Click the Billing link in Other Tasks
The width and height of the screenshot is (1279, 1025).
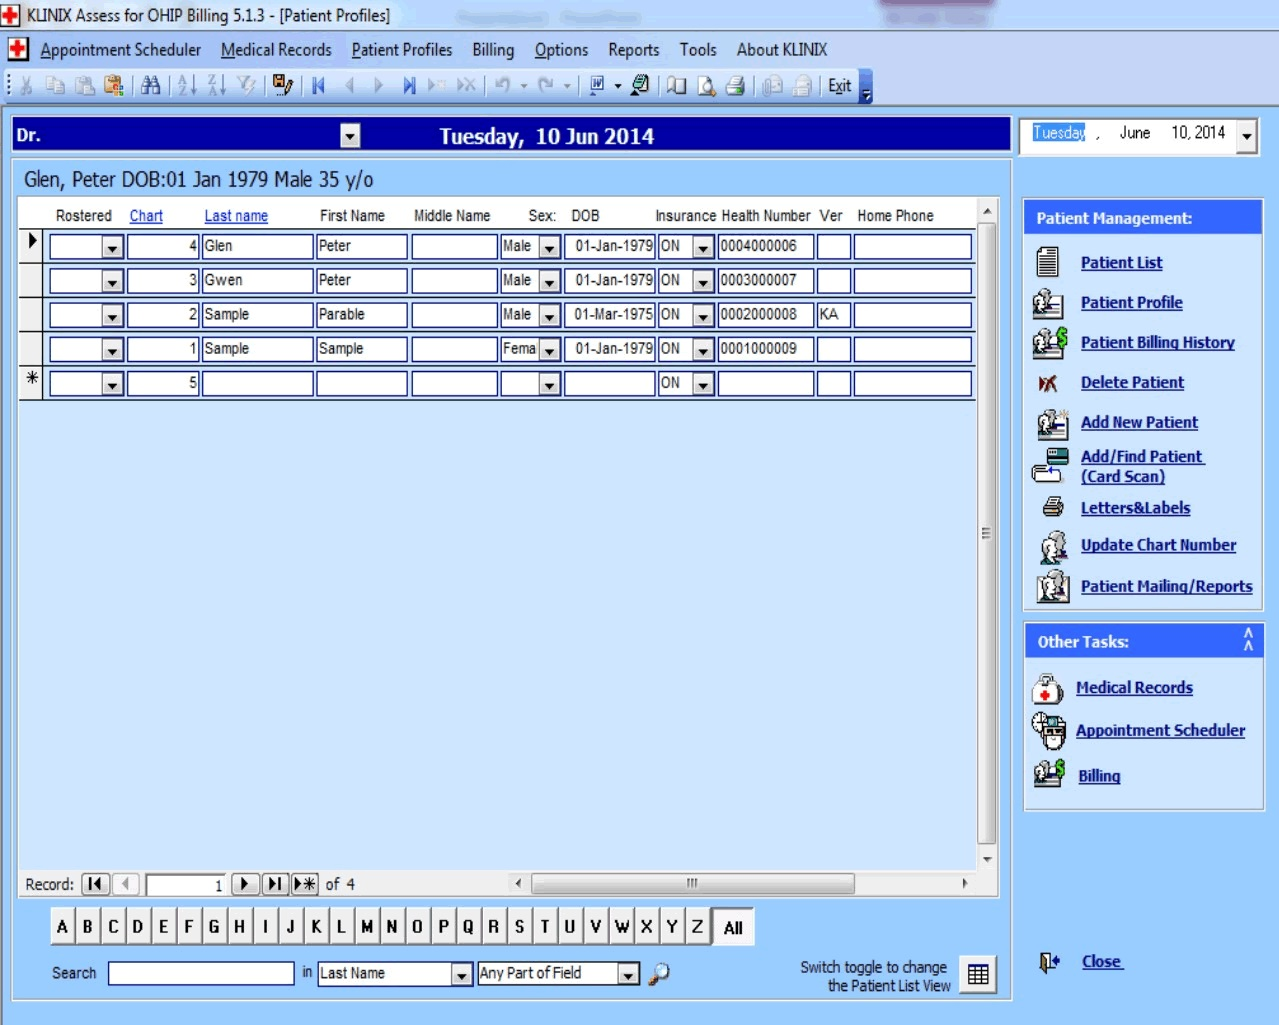pyautogui.click(x=1099, y=776)
